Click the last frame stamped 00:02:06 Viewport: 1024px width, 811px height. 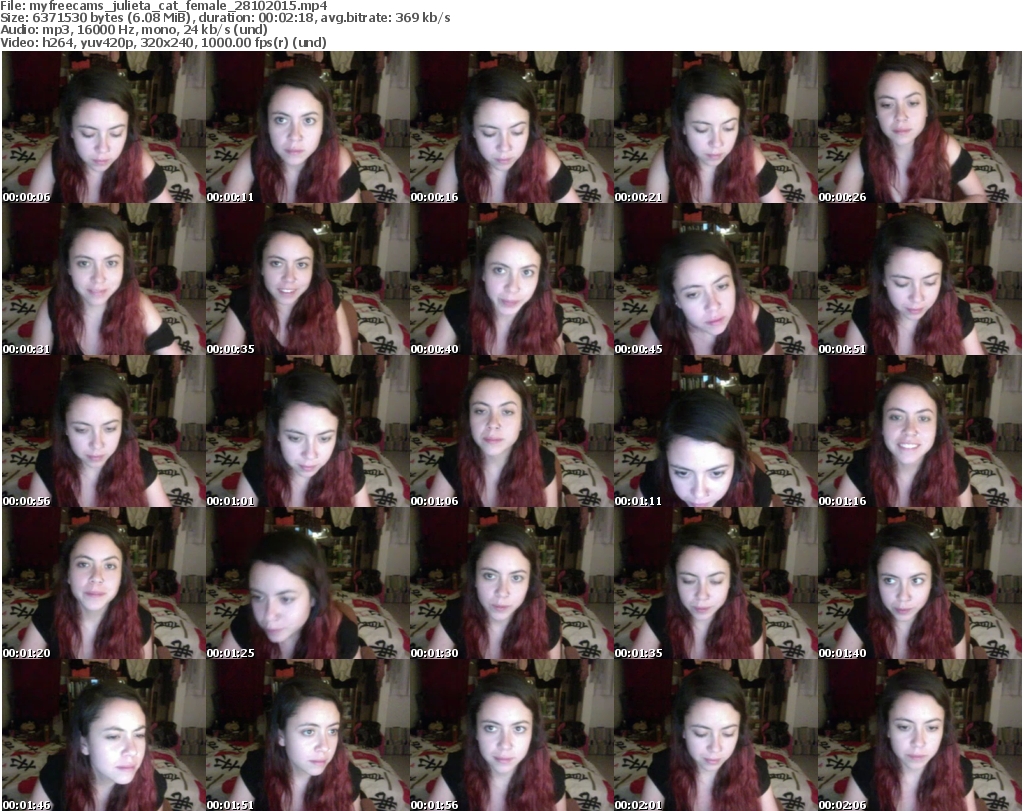tap(920, 735)
